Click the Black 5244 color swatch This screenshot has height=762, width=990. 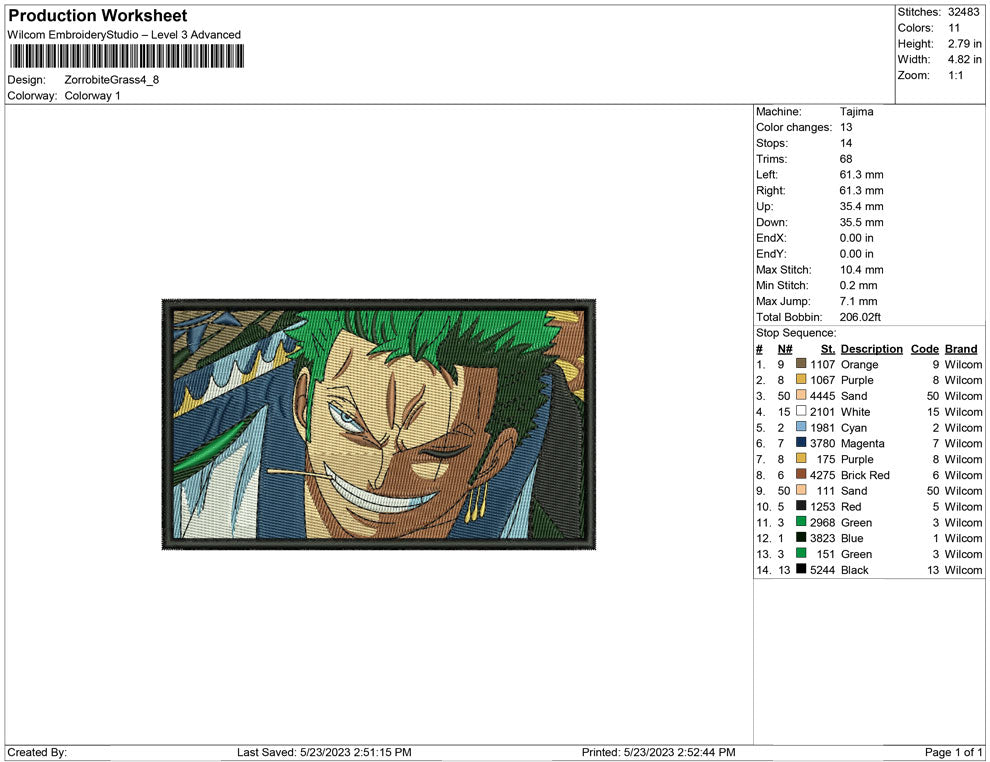[x=801, y=569]
